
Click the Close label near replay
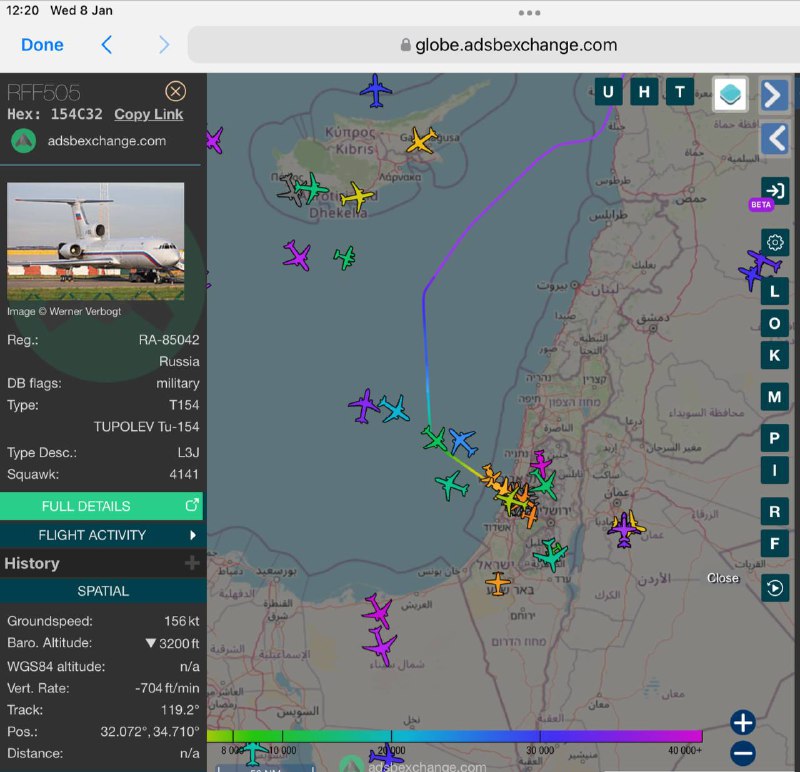[722, 578]
